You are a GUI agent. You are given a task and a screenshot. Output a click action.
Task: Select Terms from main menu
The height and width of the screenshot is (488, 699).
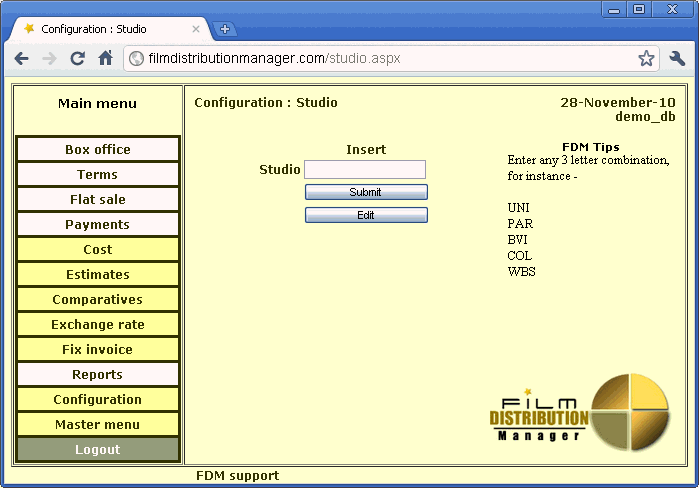98,175
